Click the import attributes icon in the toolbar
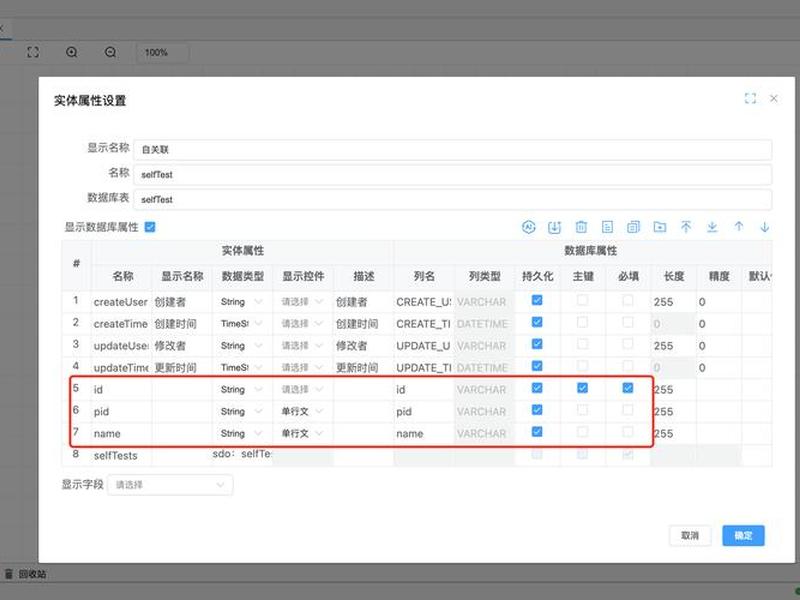Viewport: 800px width, 600px height. click(555, 227)
